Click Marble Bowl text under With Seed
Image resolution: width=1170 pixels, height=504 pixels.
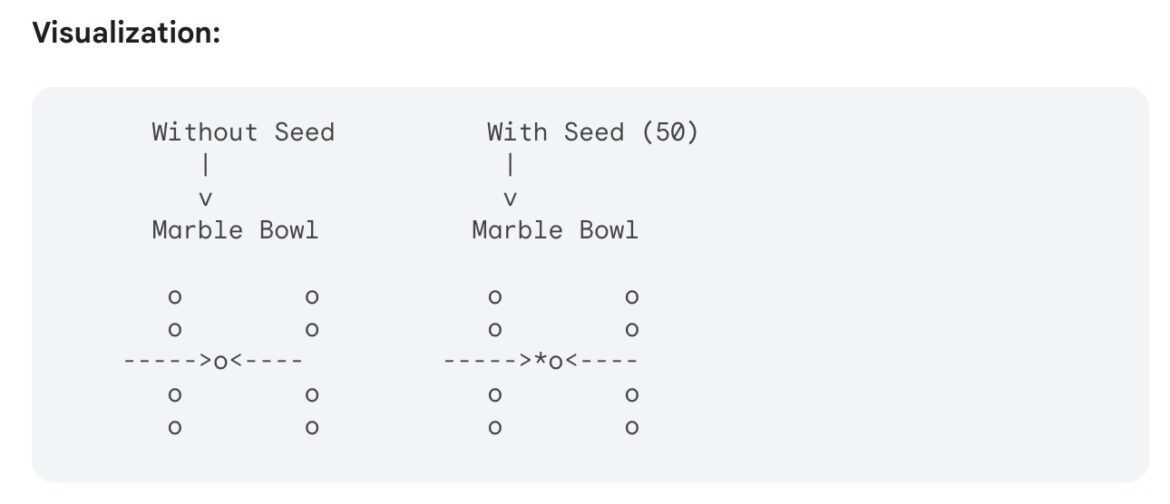pyautogui.click(x=555, y=230)
